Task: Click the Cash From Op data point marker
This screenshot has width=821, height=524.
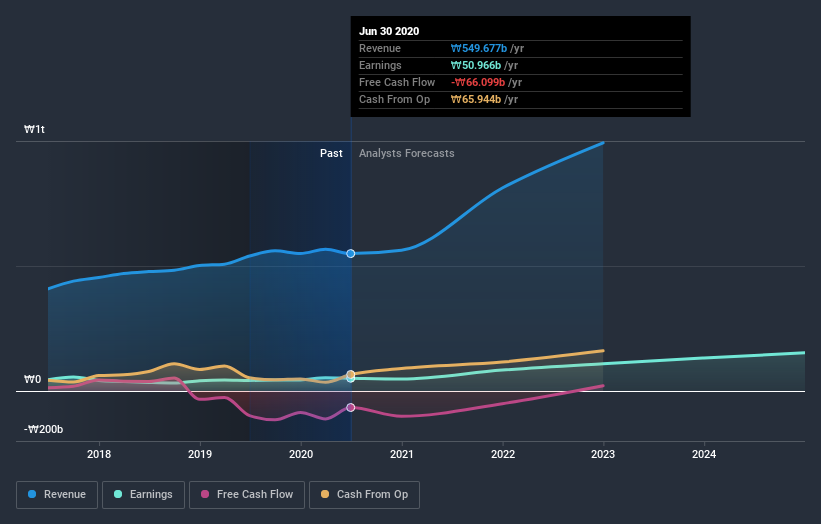Action: [x=351, y=374]
